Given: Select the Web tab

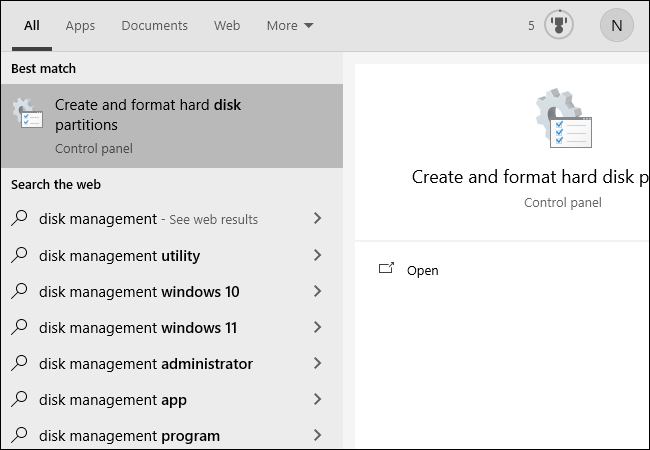Looking at the screenshot, I should 227,26.
